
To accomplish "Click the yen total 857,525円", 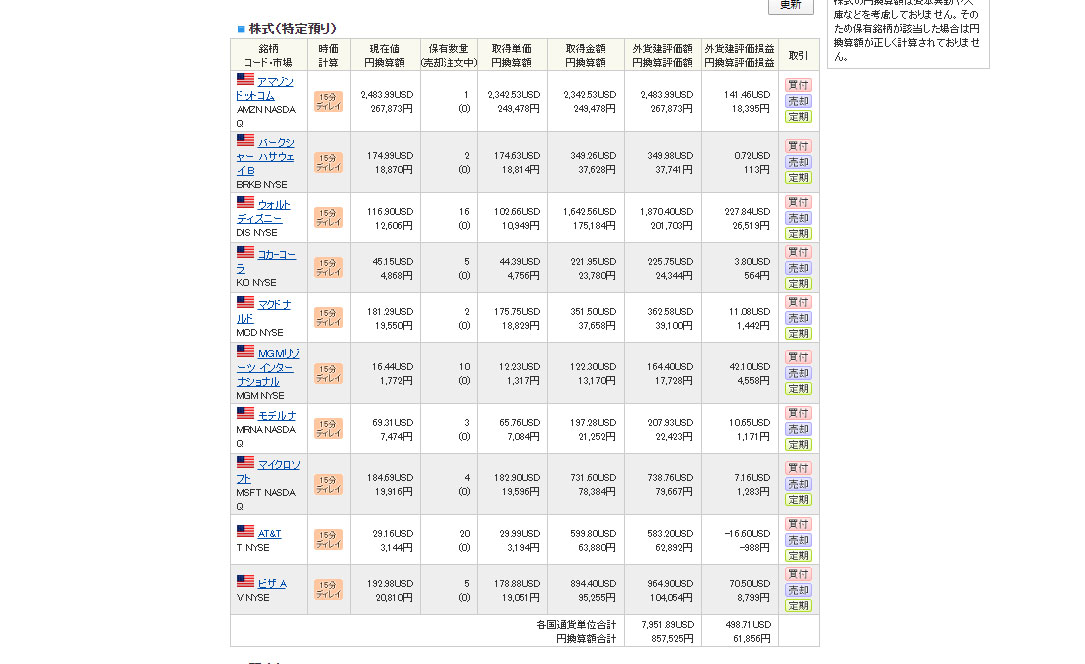I will pyautogui.click(x=672, y=638).
